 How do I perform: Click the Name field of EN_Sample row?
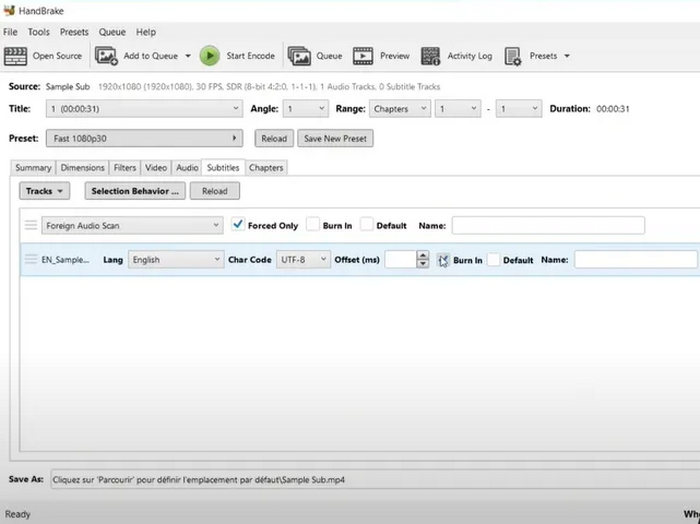click(636, 260)
